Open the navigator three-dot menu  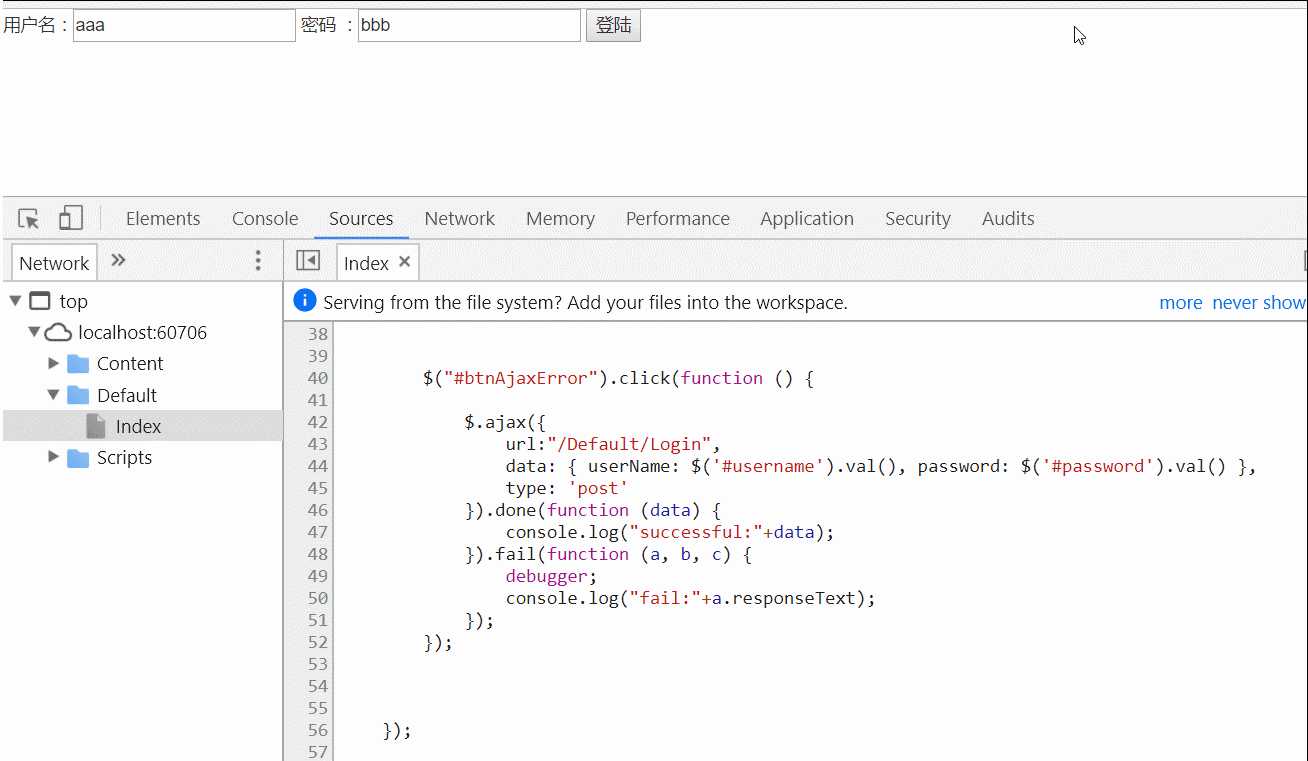[258, 261]
